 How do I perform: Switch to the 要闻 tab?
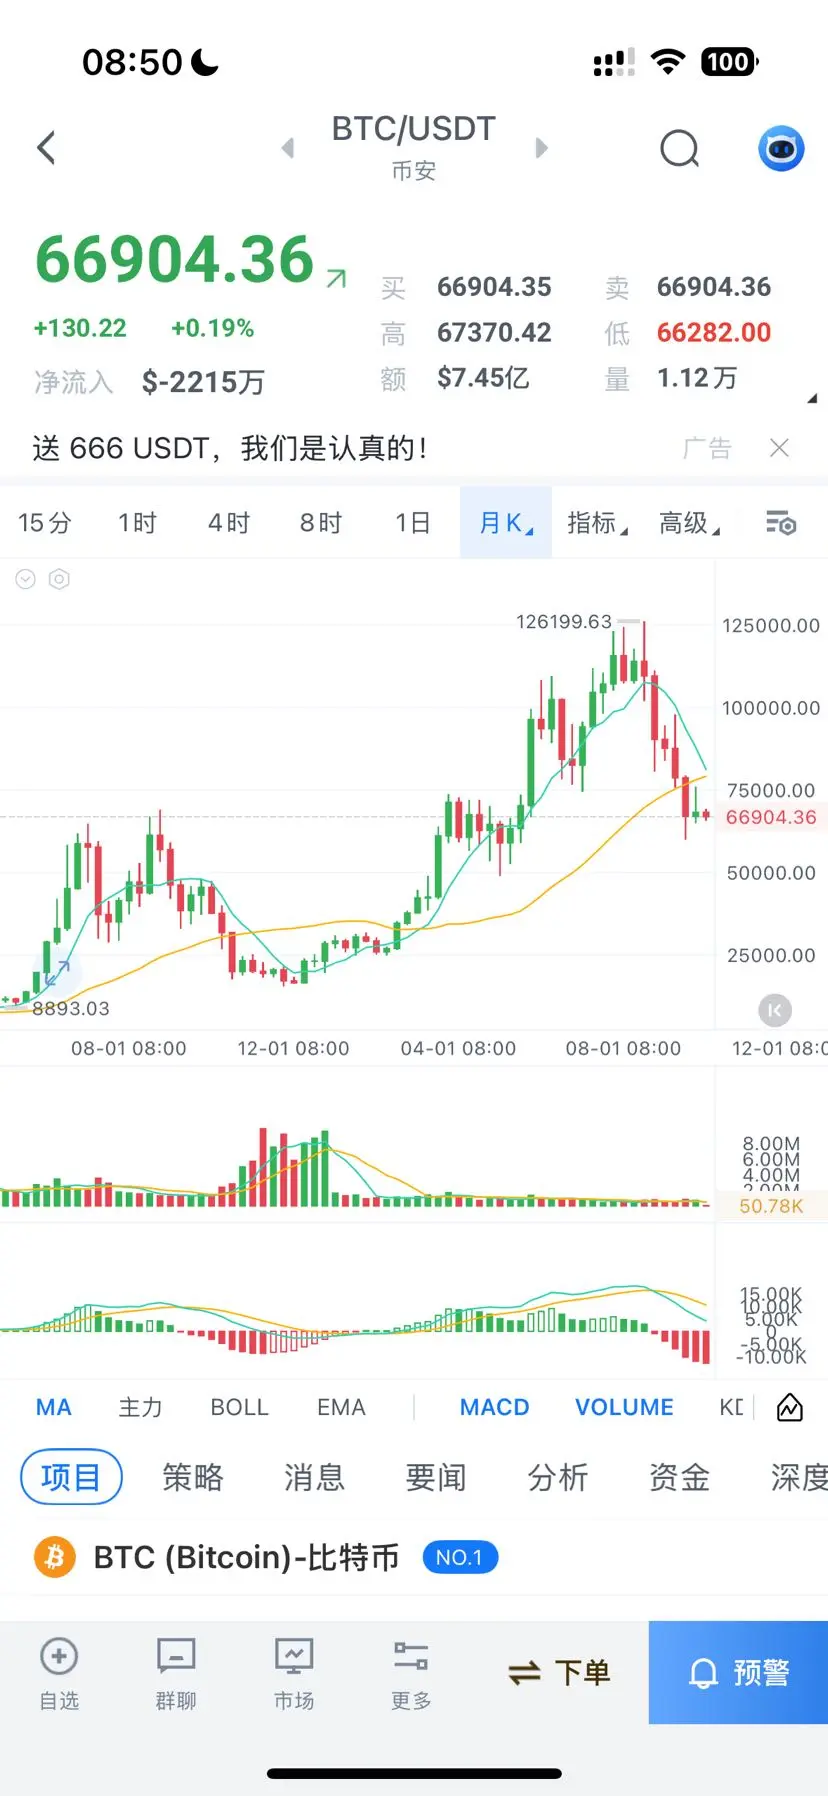436,1477
